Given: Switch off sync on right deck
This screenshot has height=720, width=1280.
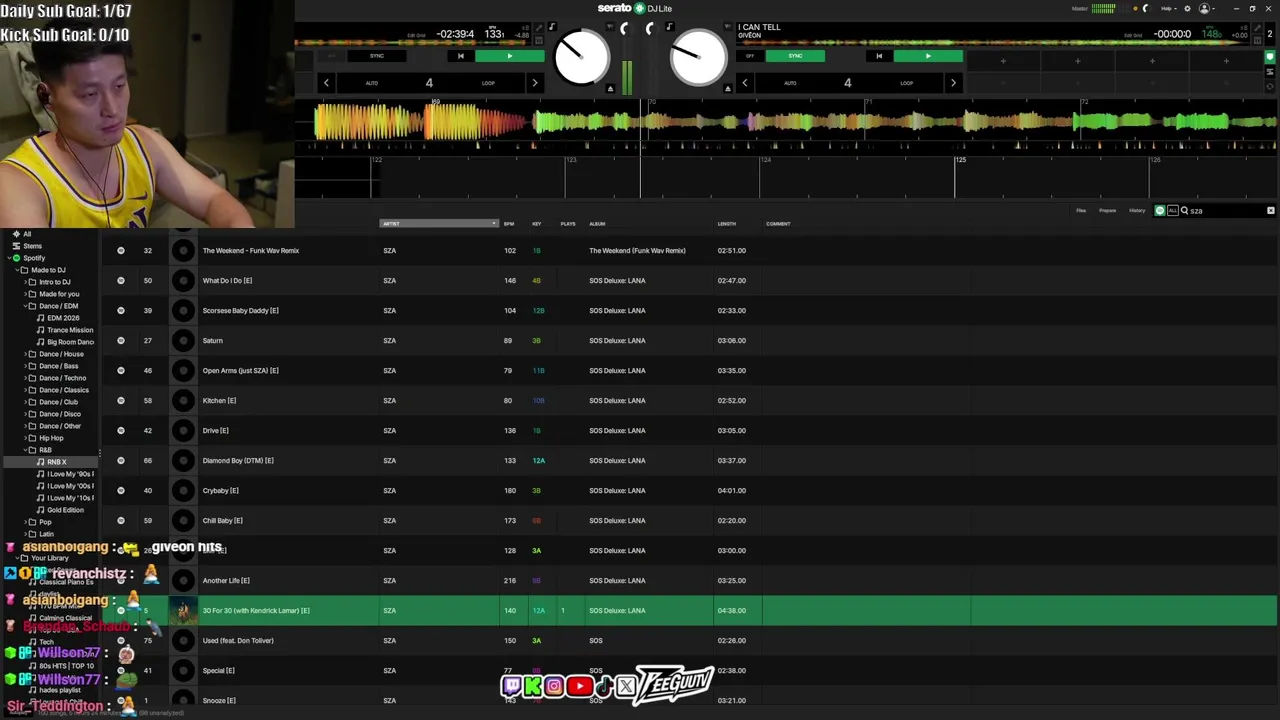Looking at the screenshot, I should pyautogui.click(x=750, y=56).
